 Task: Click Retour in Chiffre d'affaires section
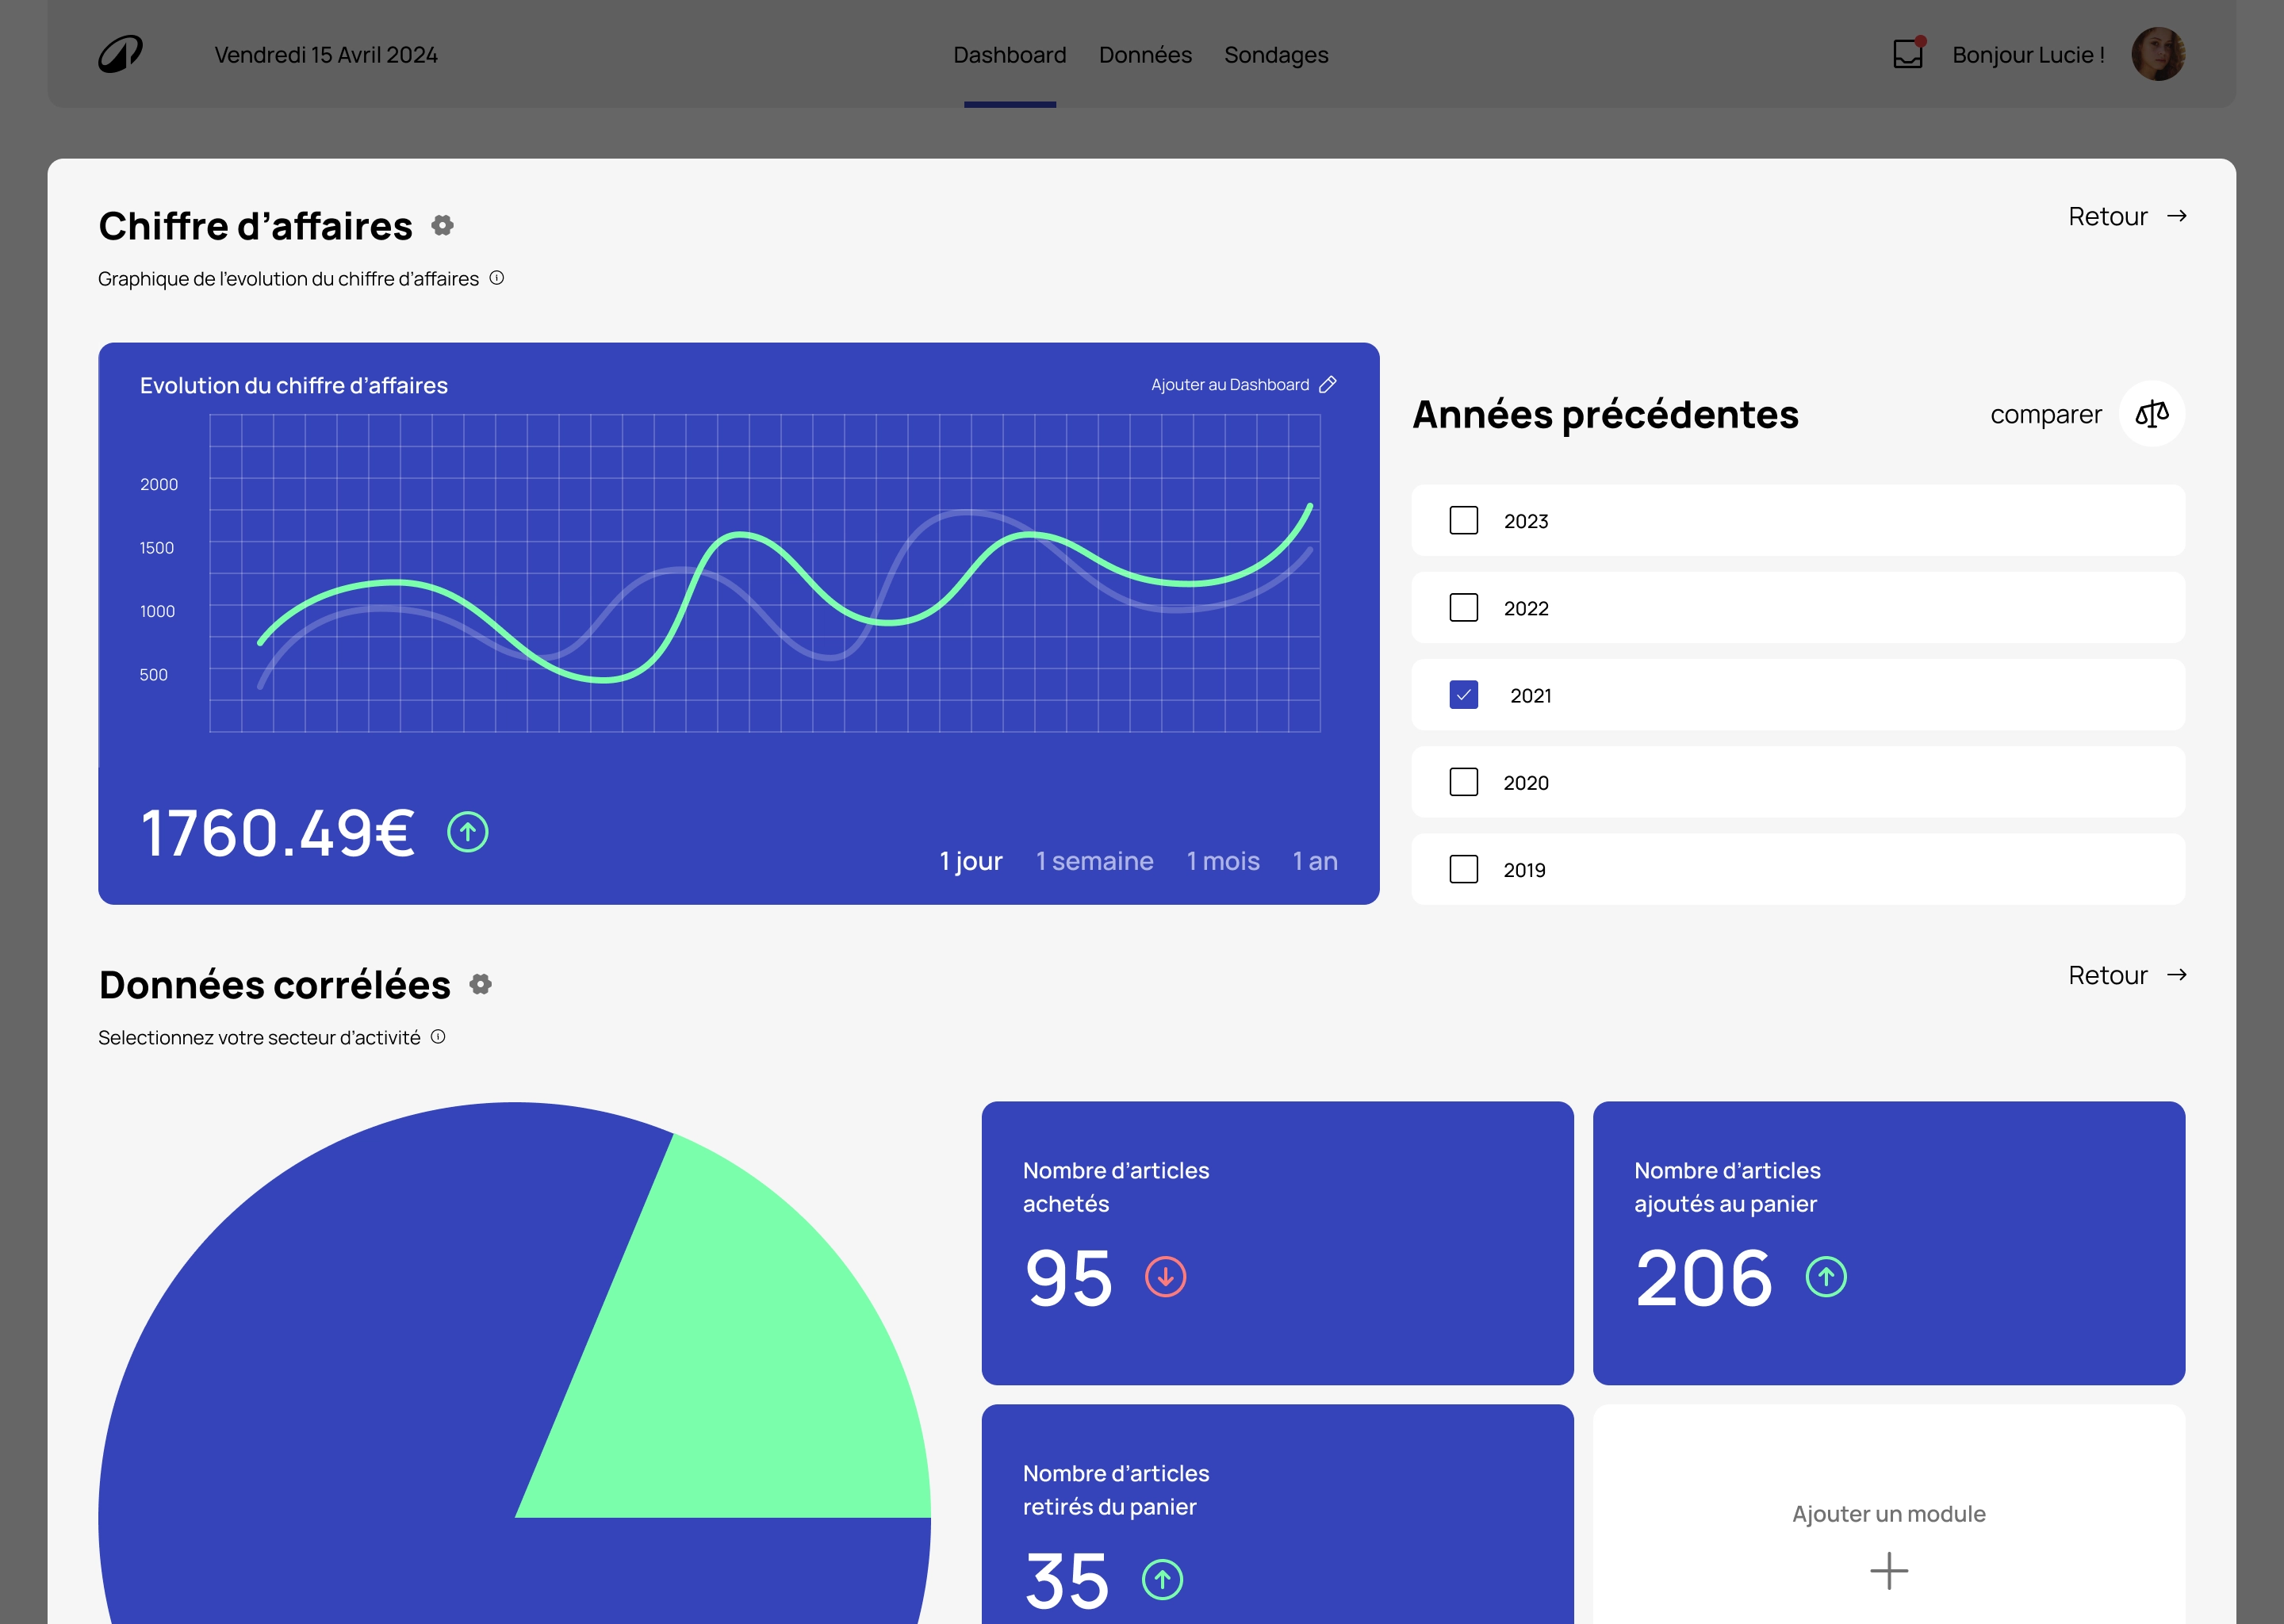click(2107, 216)
